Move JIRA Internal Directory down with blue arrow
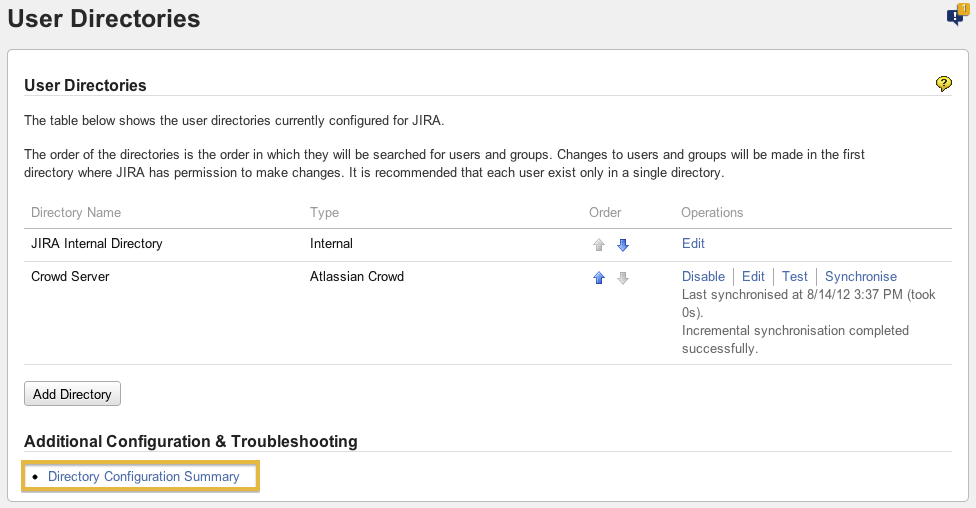Viewport: 976px width, 508px height. coord(623,245)
